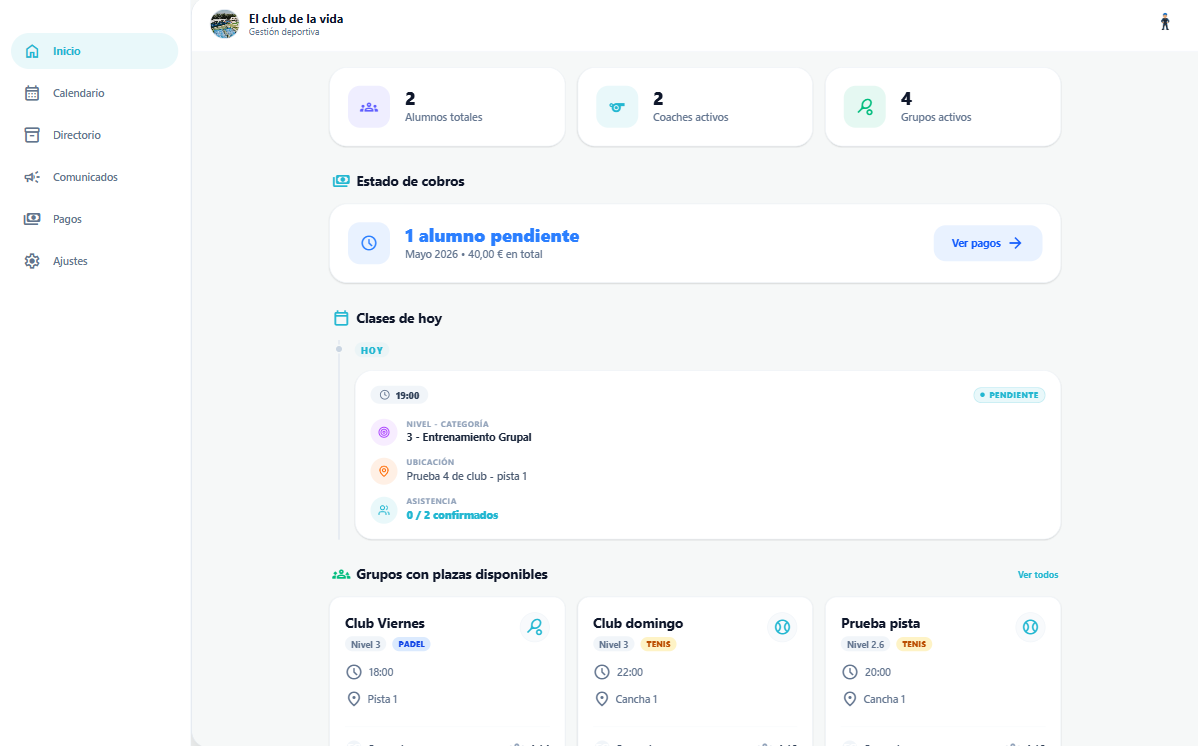Click the Nivel 3 tag on Club domingo

pos(614,644)
